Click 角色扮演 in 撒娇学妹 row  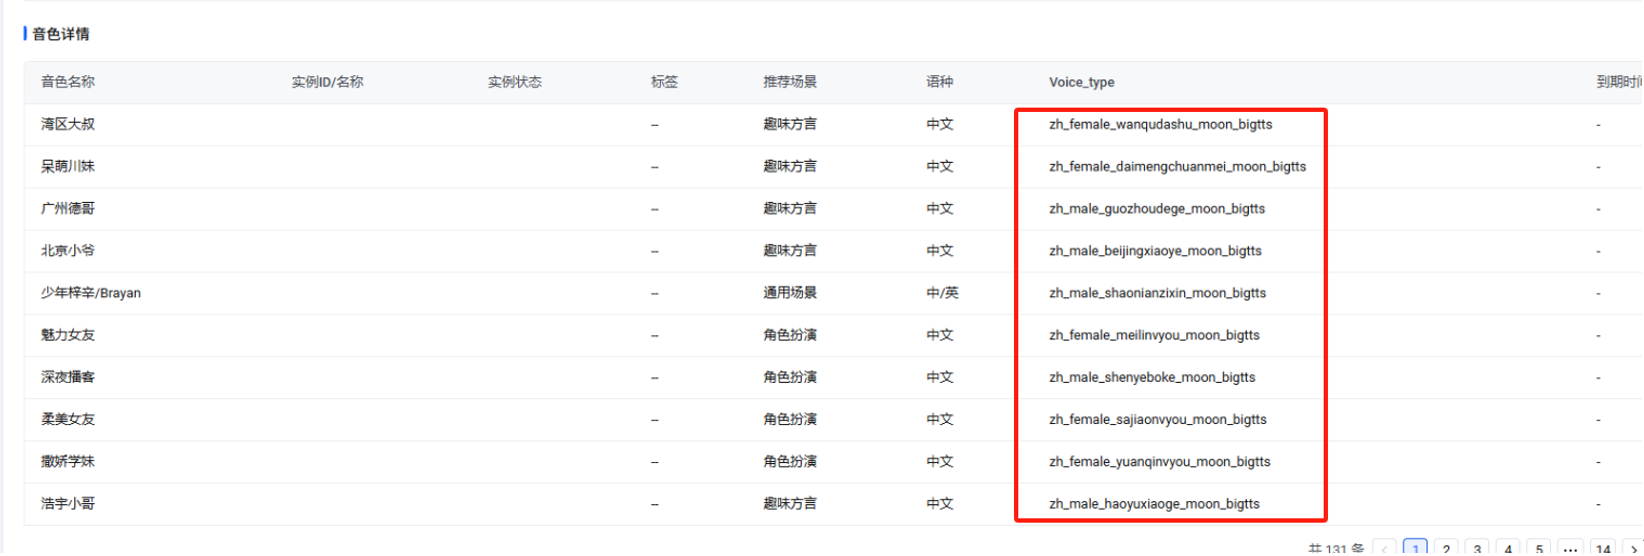click(x=790, y=461)
